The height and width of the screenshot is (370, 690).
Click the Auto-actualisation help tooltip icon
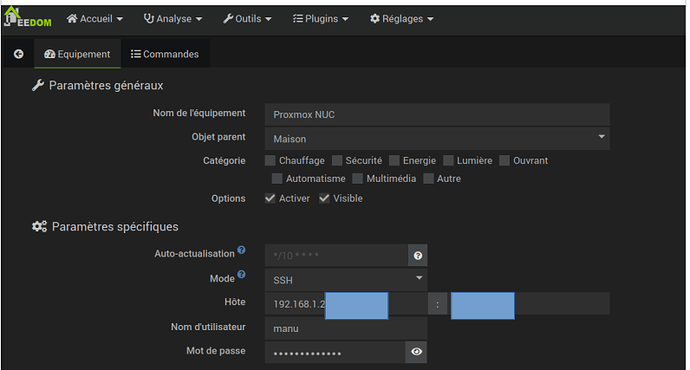(241, 250)
